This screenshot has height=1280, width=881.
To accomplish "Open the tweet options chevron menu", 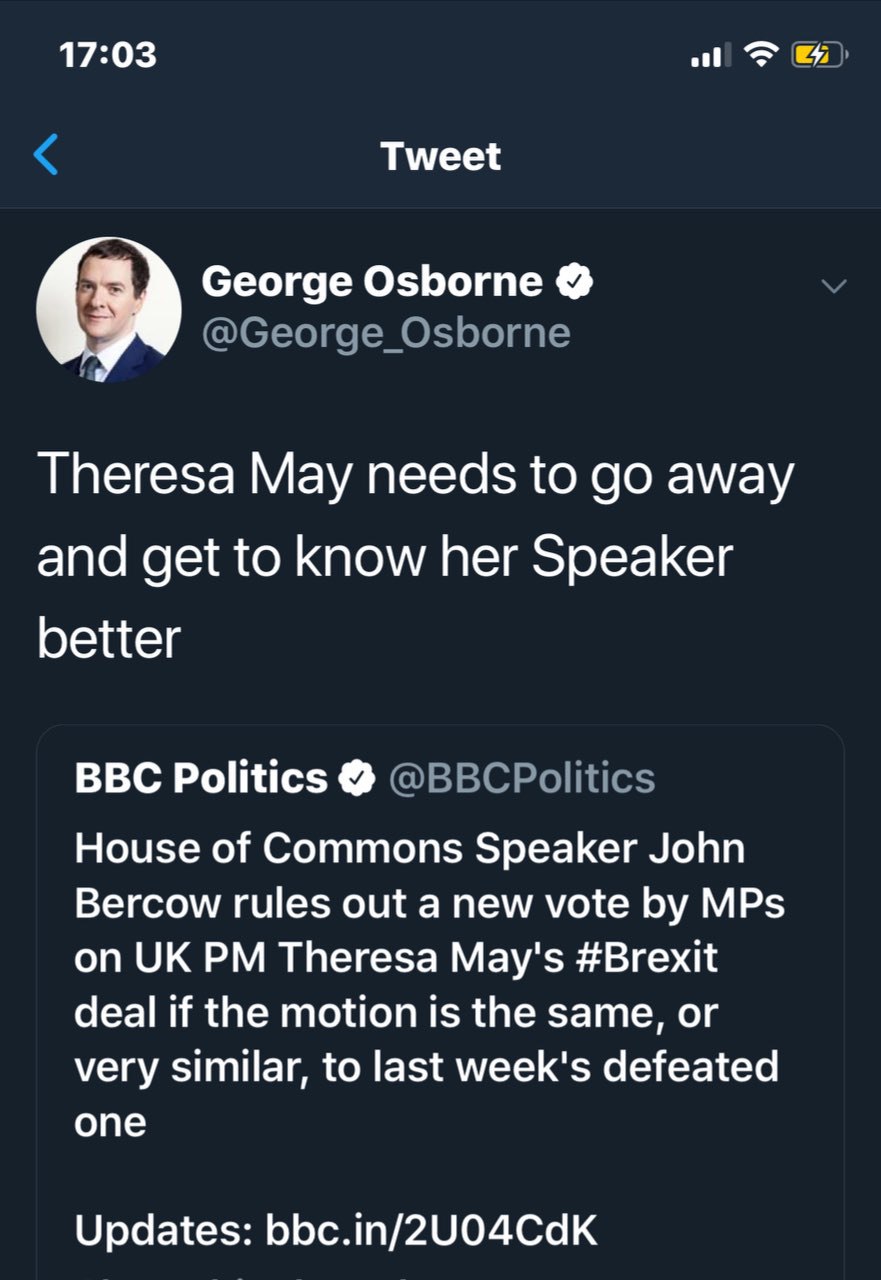I will pos(833,287).
